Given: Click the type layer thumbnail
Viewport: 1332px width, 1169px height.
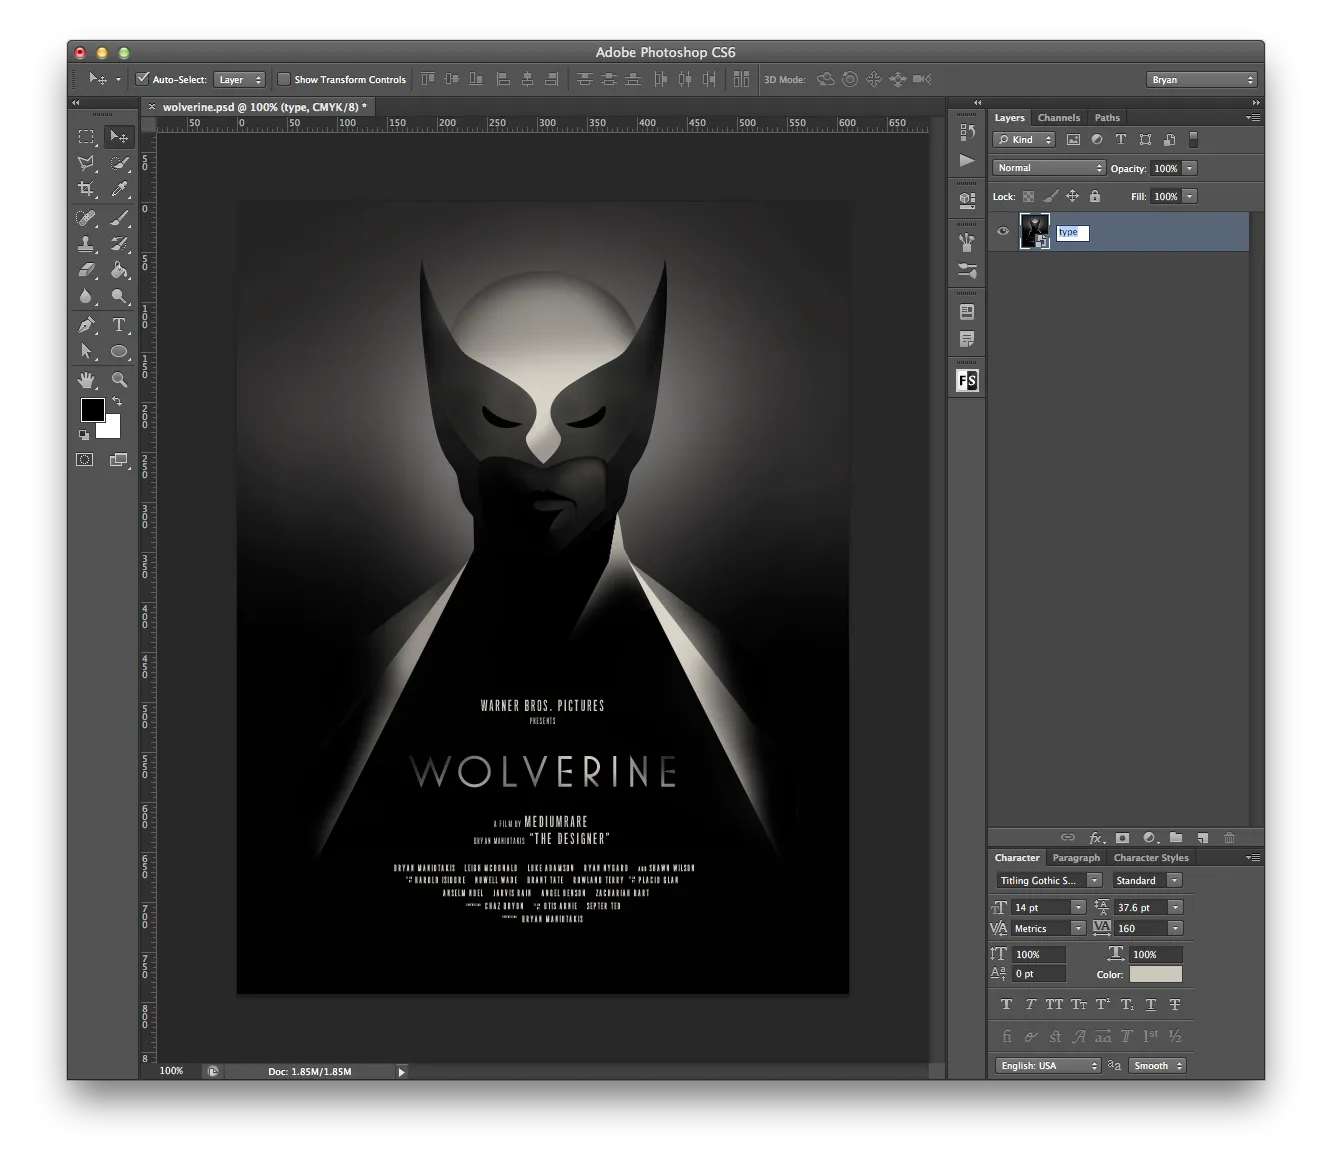Looking at the screenshot, I should point(1034,232).
